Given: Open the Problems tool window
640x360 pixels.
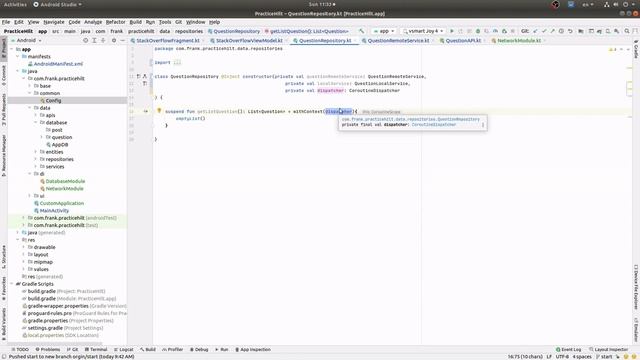Looking at the screenshot, I should (47, 349).
